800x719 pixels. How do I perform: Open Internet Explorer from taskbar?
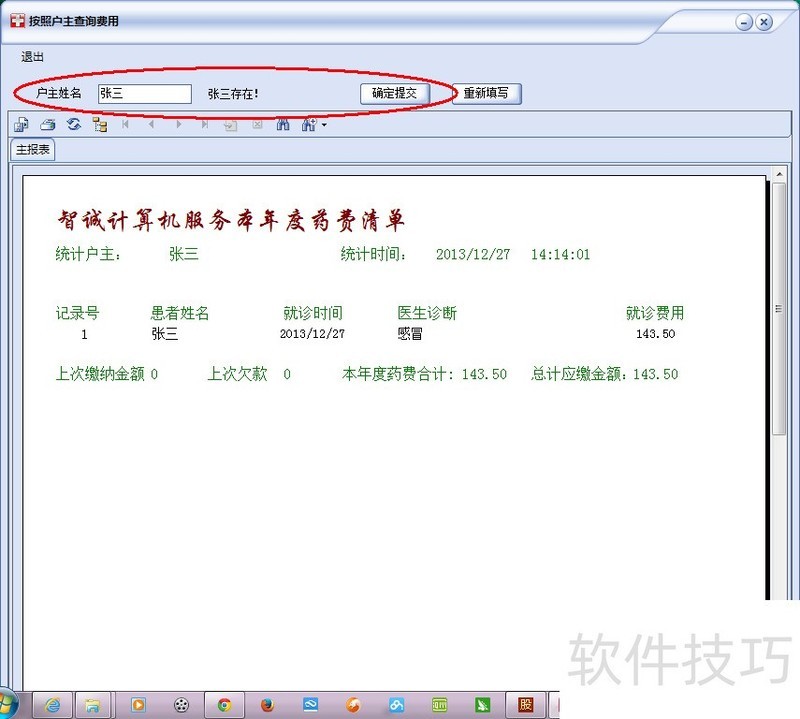pos(52,705)
